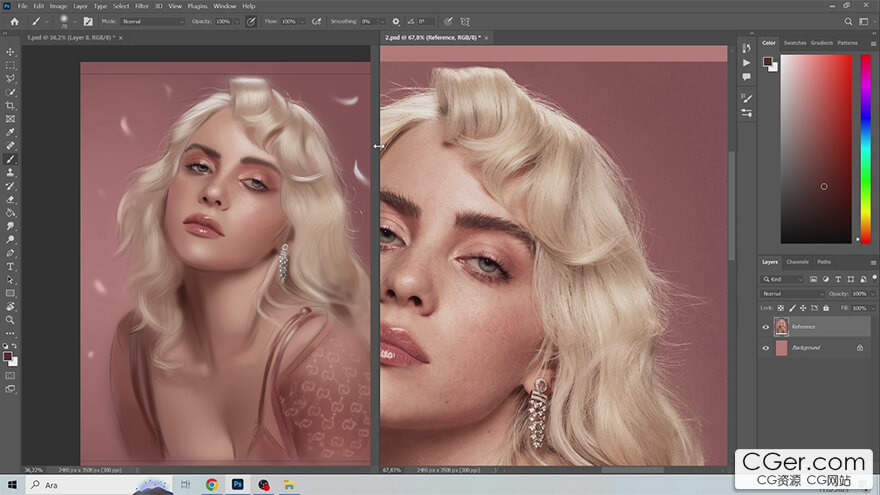Select the Polygonal Lasso tool
Viewport: 880px width, 495px height.
coord(10,79)
